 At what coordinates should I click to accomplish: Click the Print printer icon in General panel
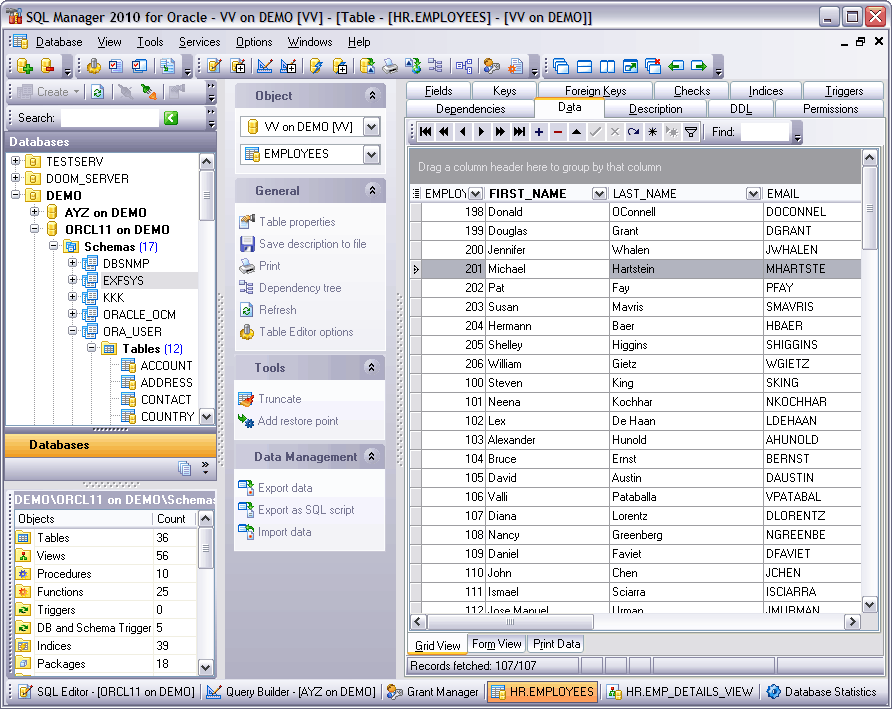247,266
